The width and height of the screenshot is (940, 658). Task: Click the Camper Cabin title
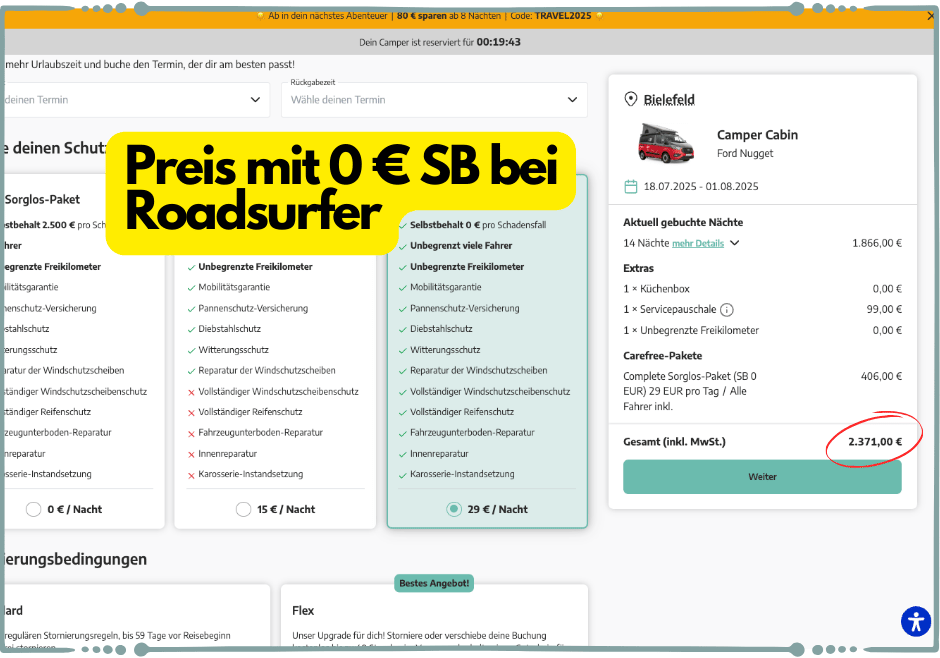757,135
